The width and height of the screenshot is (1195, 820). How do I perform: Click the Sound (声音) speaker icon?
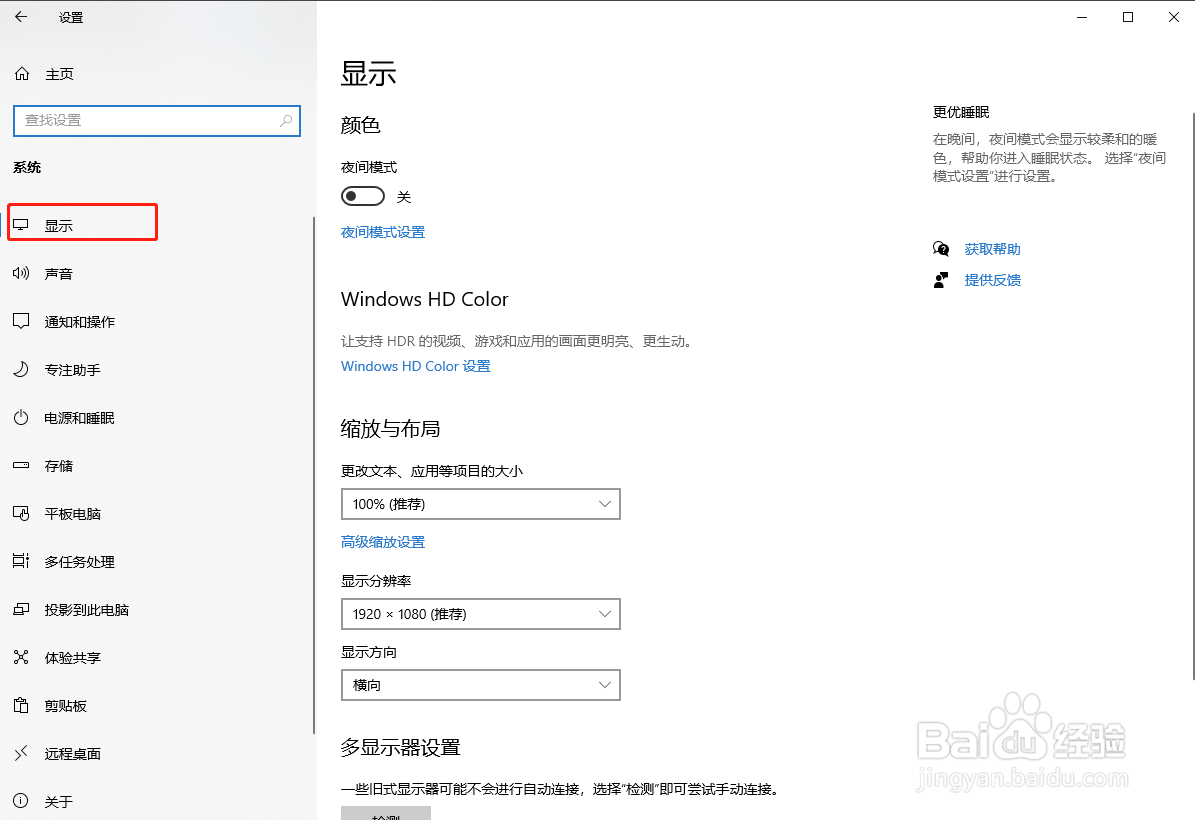pos(21,274)
